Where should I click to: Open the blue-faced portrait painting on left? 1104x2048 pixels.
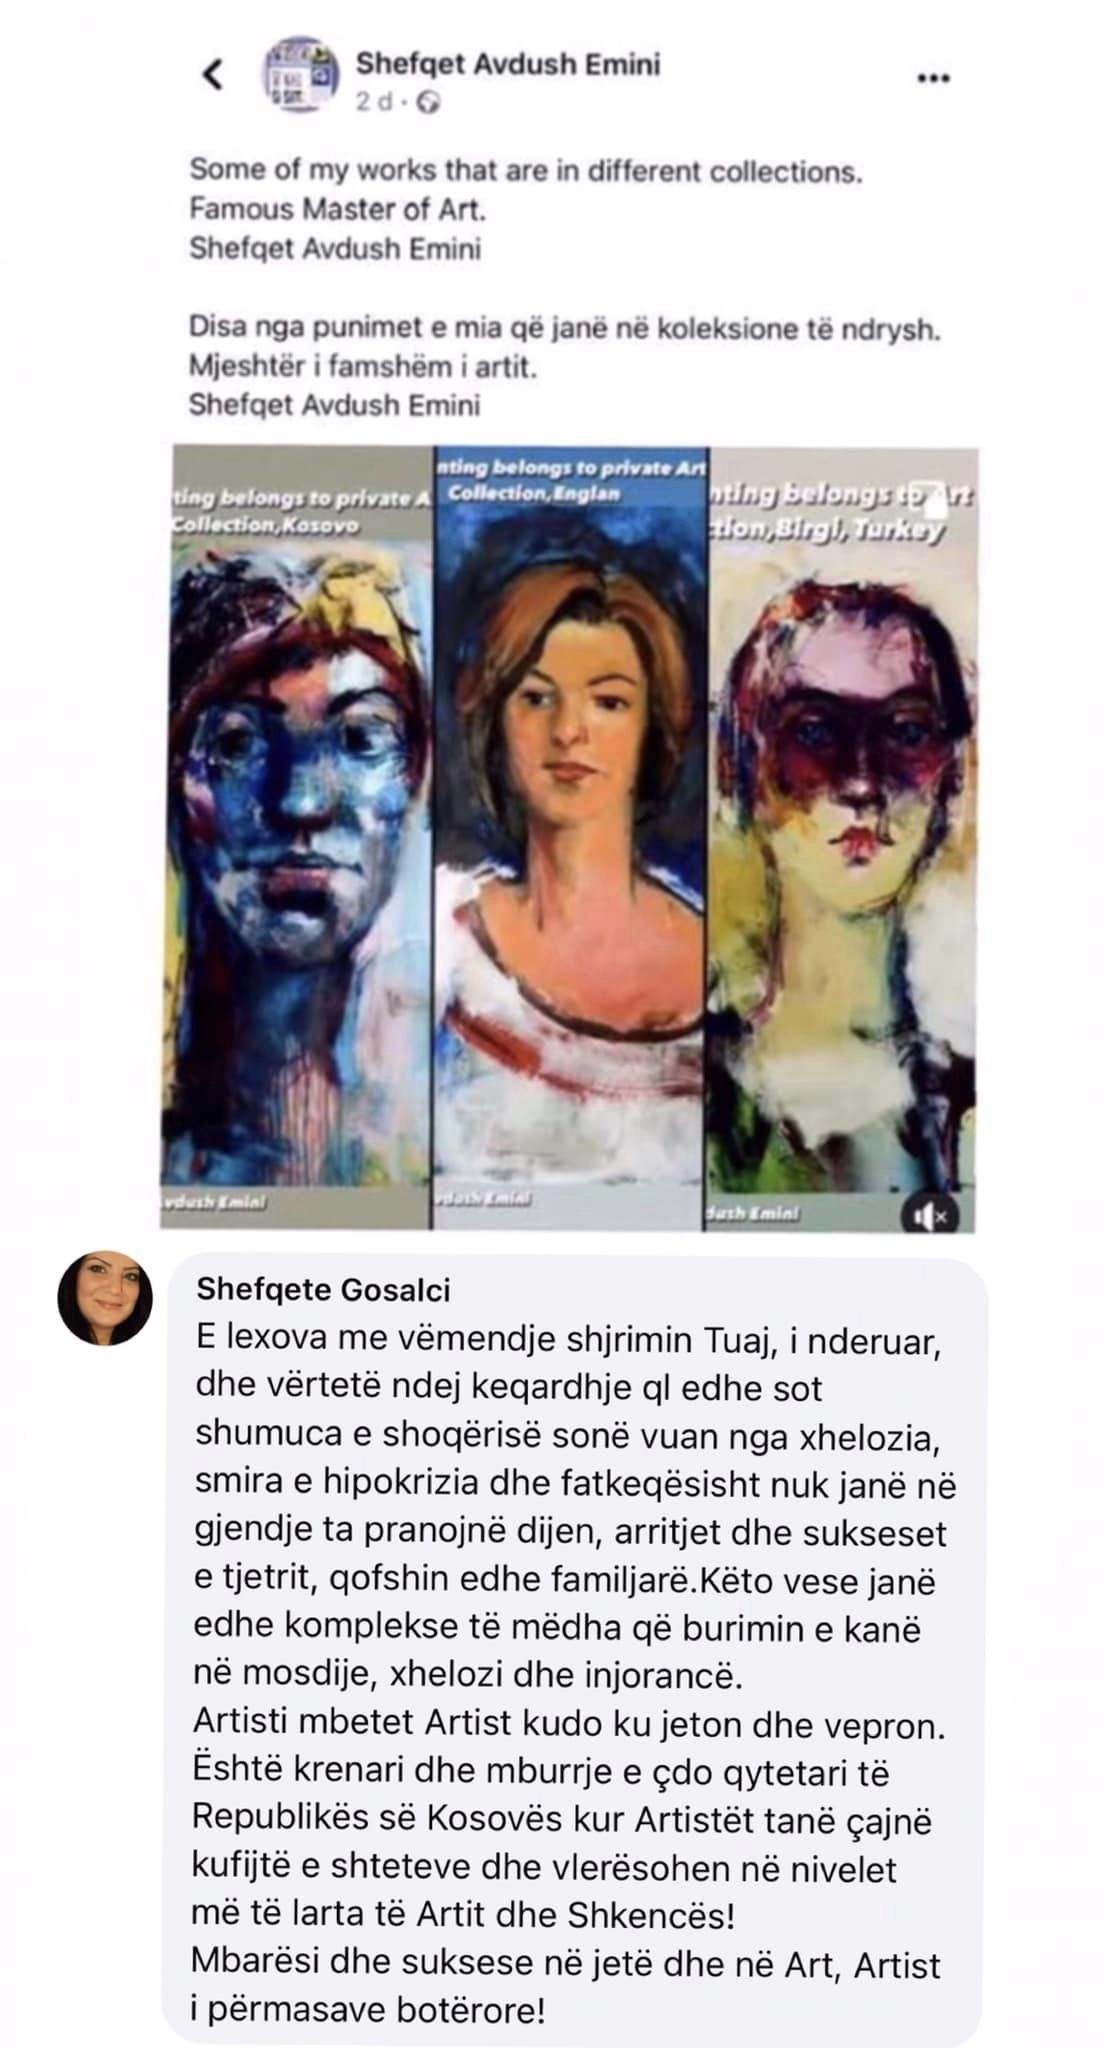tap(297, 836)
